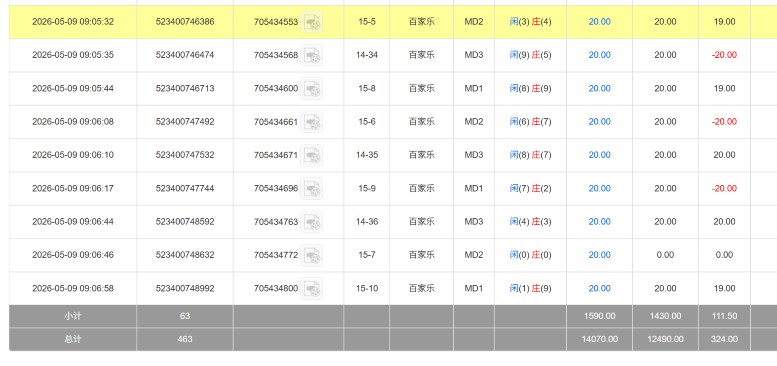This screenshot has height=366, width=777.
Task: Open video replay icon beside 705434671
Action: point(312,155)
